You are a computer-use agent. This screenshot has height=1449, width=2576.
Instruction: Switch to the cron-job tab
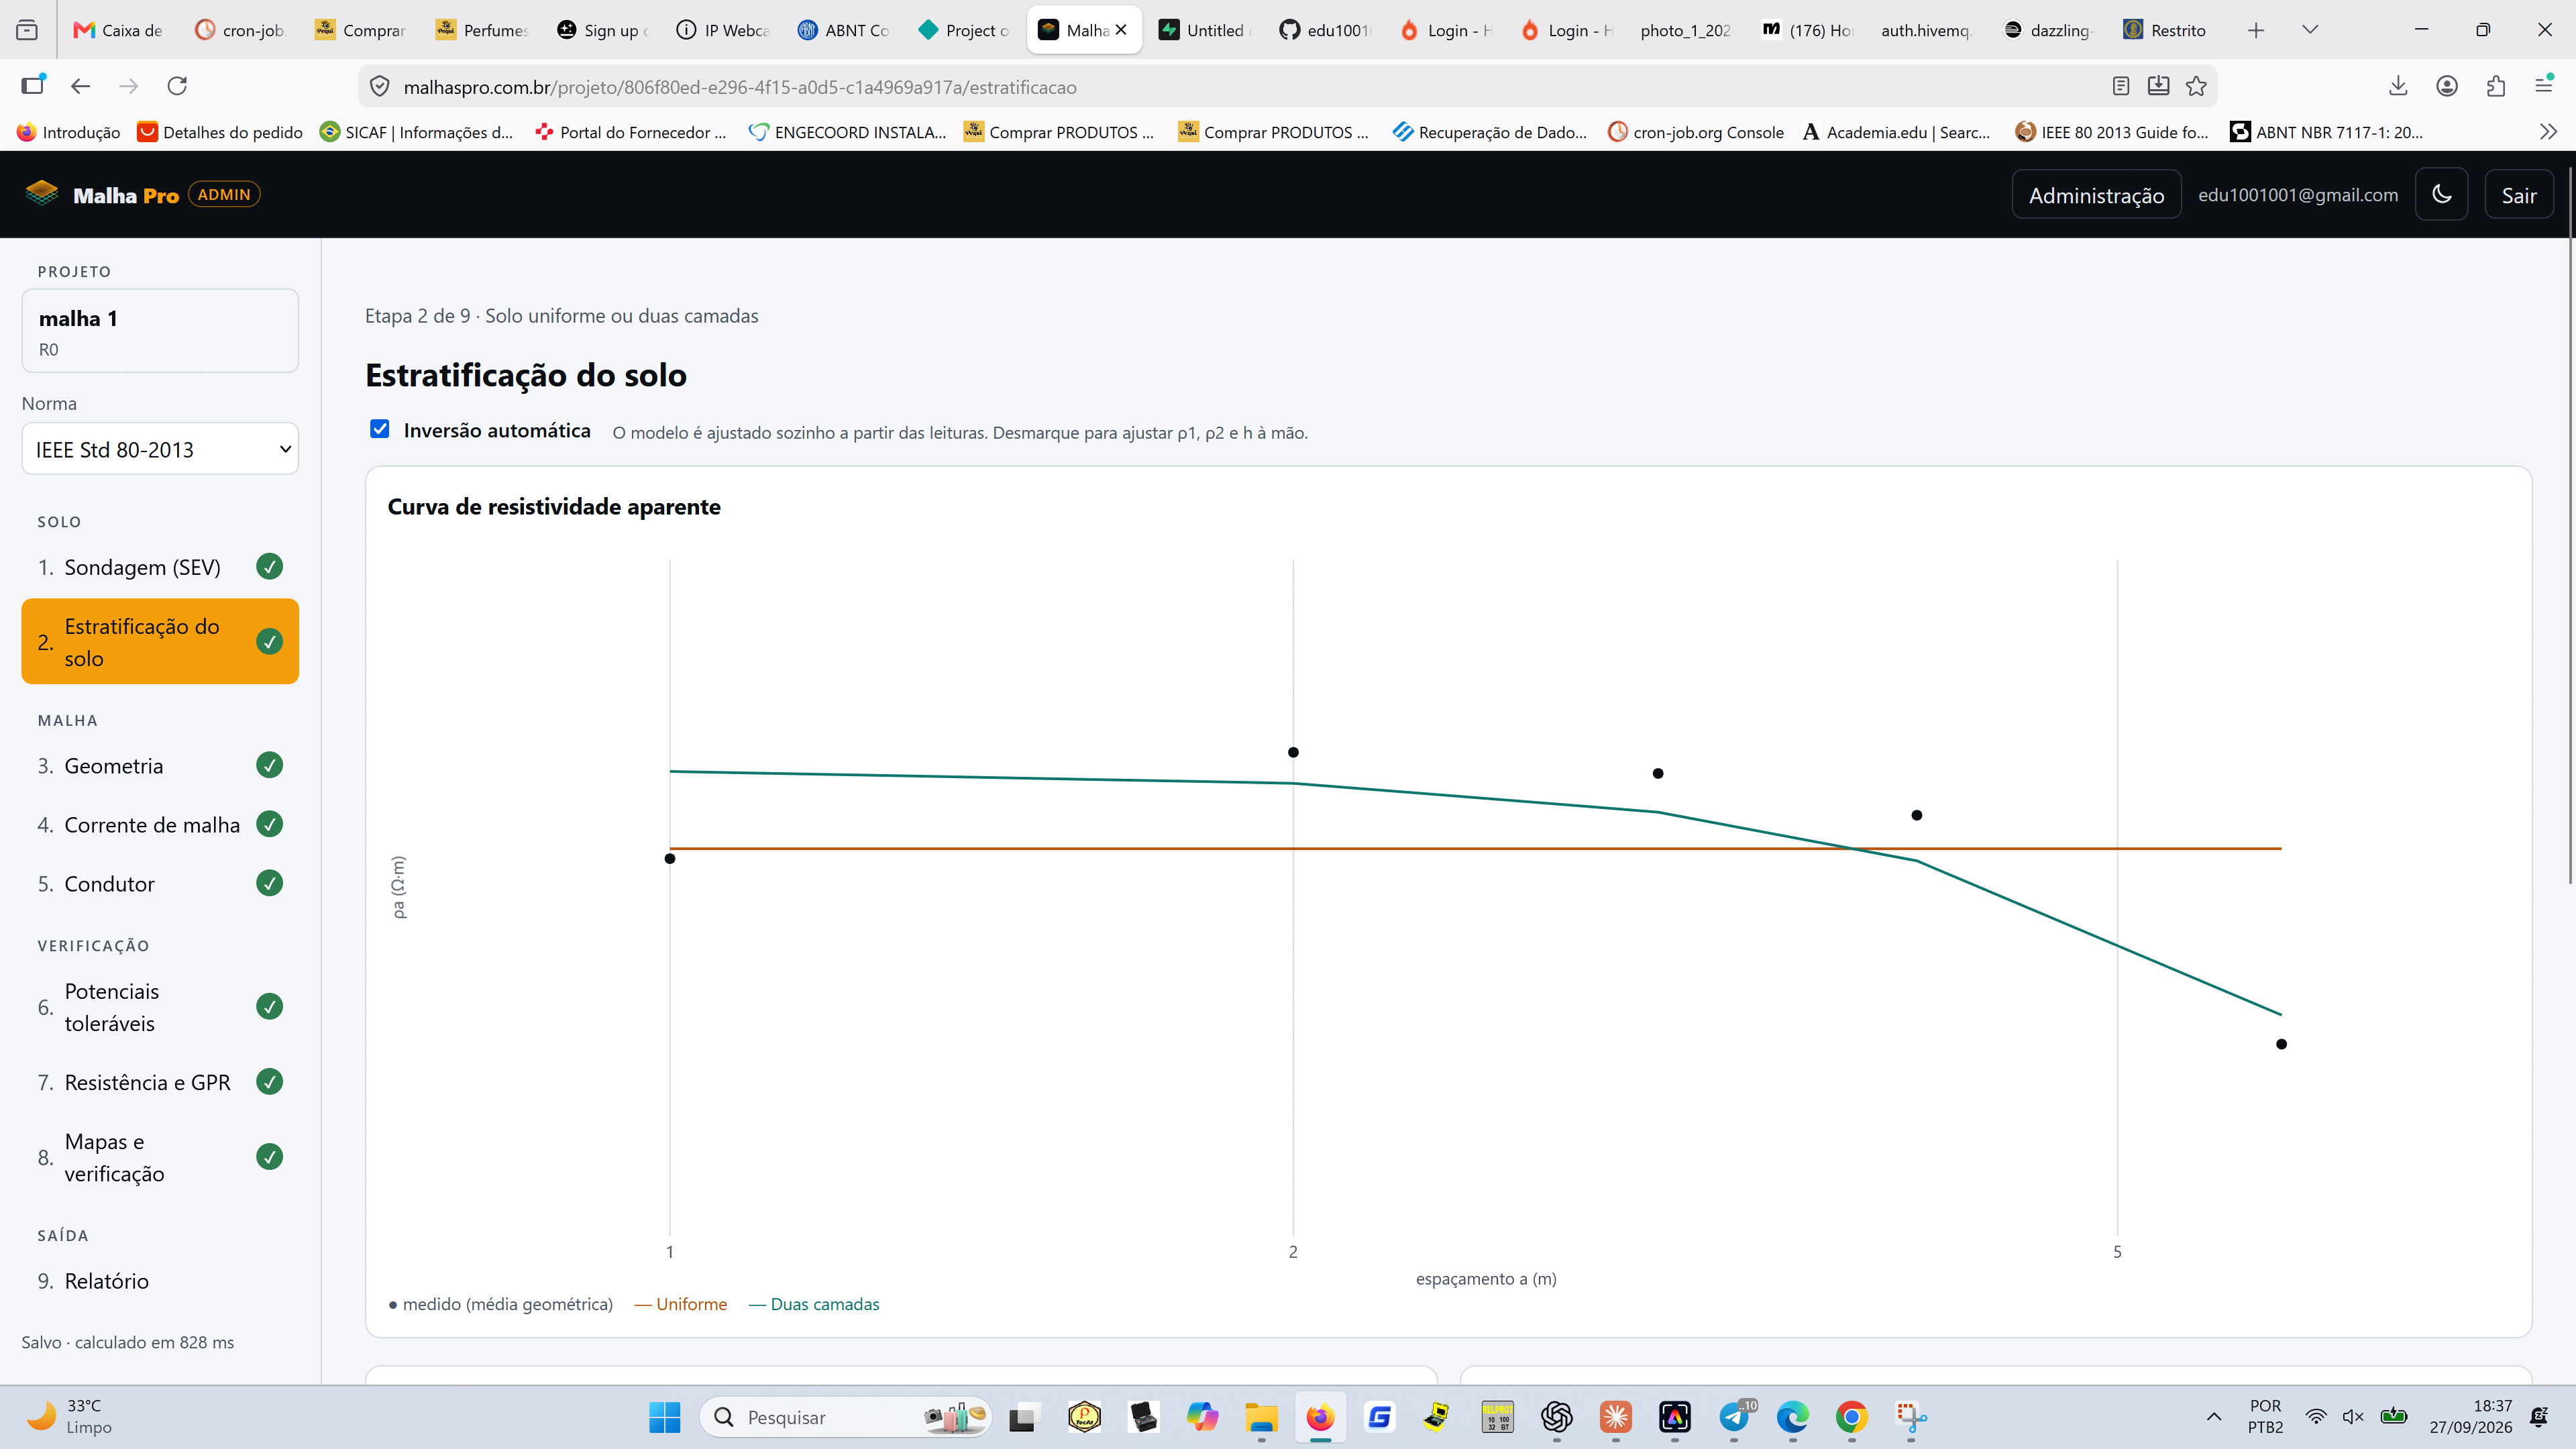[240, 30]
